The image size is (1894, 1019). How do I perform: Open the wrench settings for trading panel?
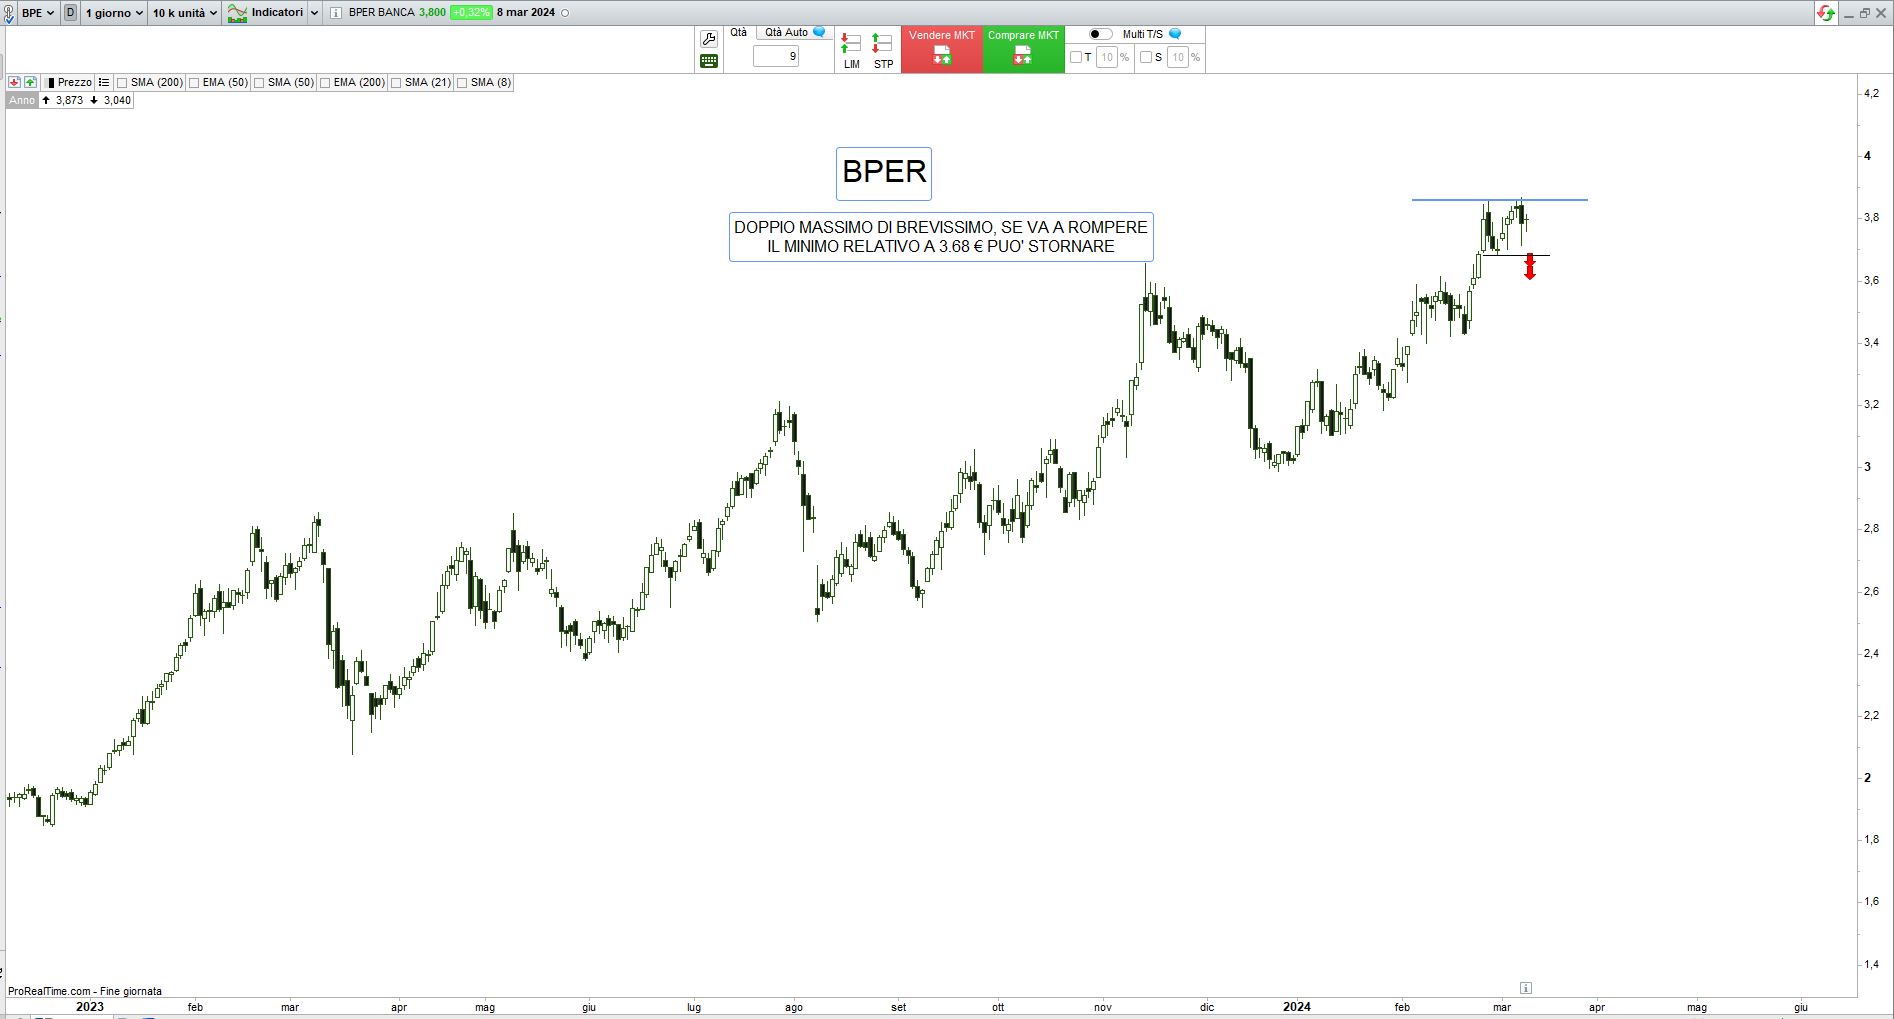[x=709, y=39]
